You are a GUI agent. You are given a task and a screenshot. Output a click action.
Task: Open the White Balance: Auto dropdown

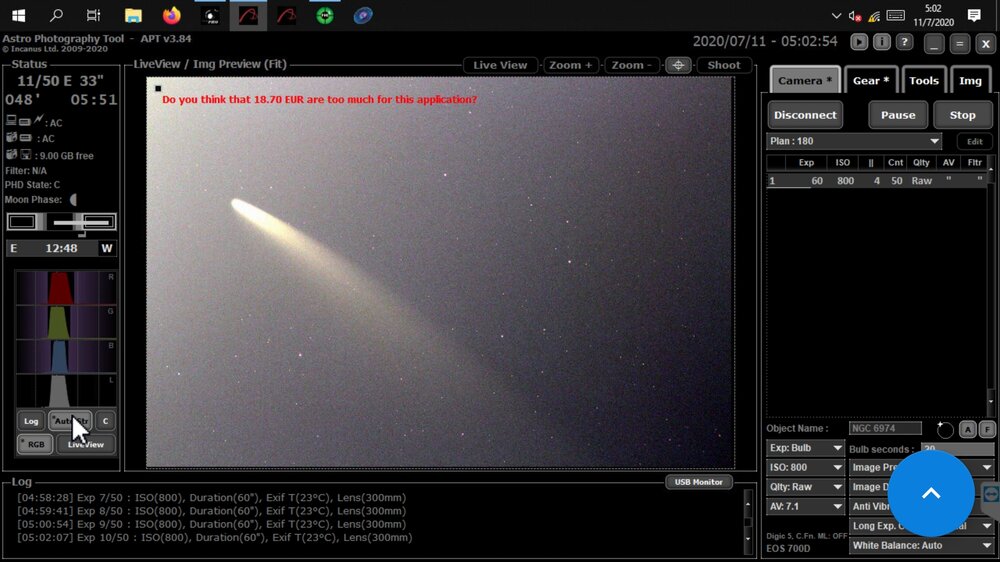click(x=921, y=545)
